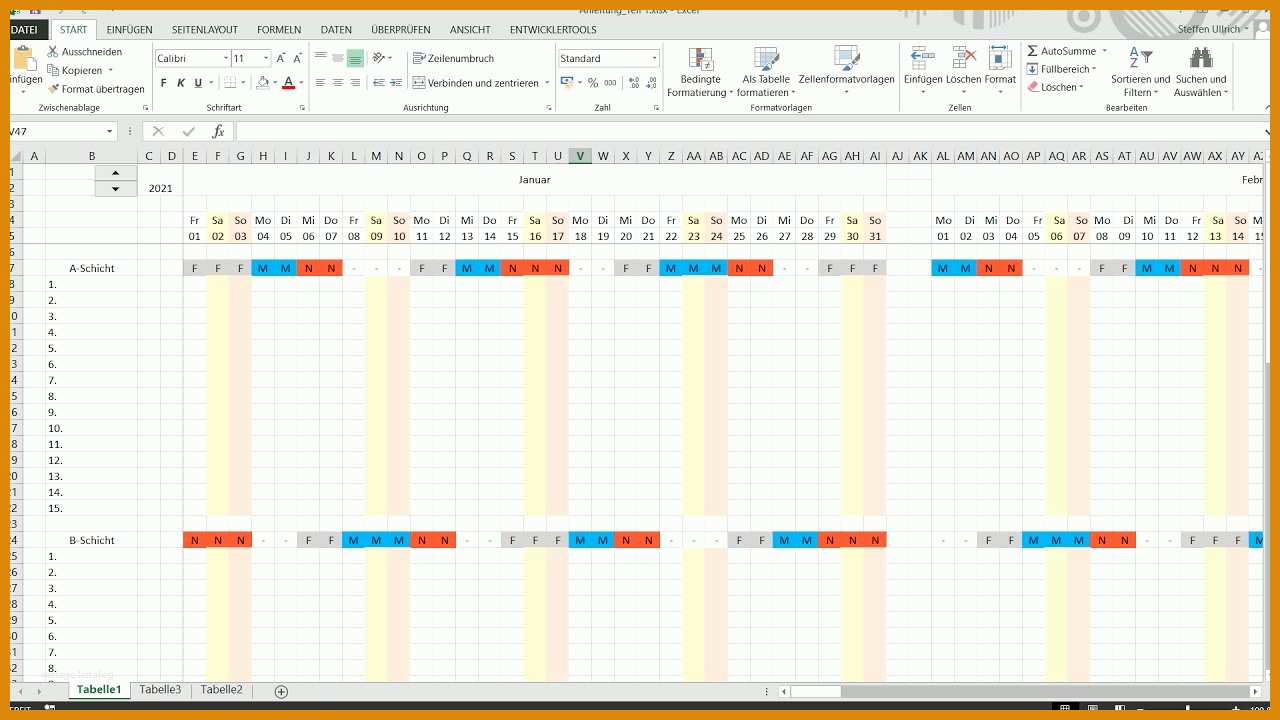1280x720 pixels.
Task: Activate Format übertragen paintbrush
Action: click(x=53, y=89)
